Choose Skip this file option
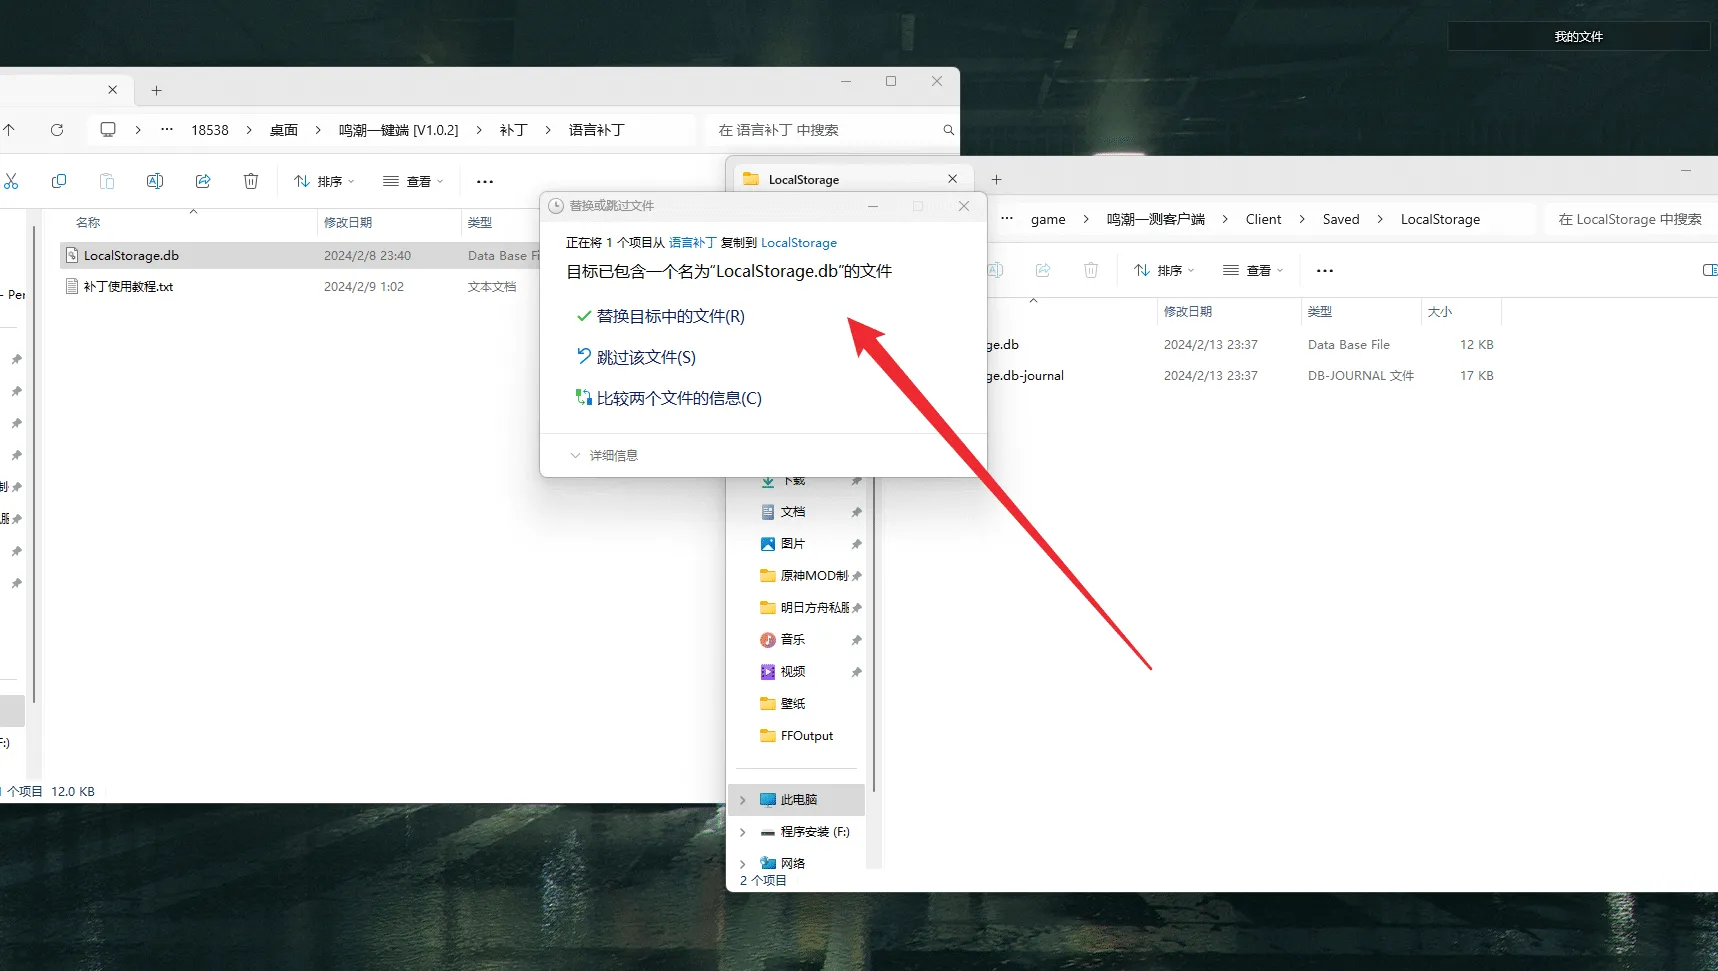The height and width of the screenshot is (971, 1718). [x=637, y=357]
